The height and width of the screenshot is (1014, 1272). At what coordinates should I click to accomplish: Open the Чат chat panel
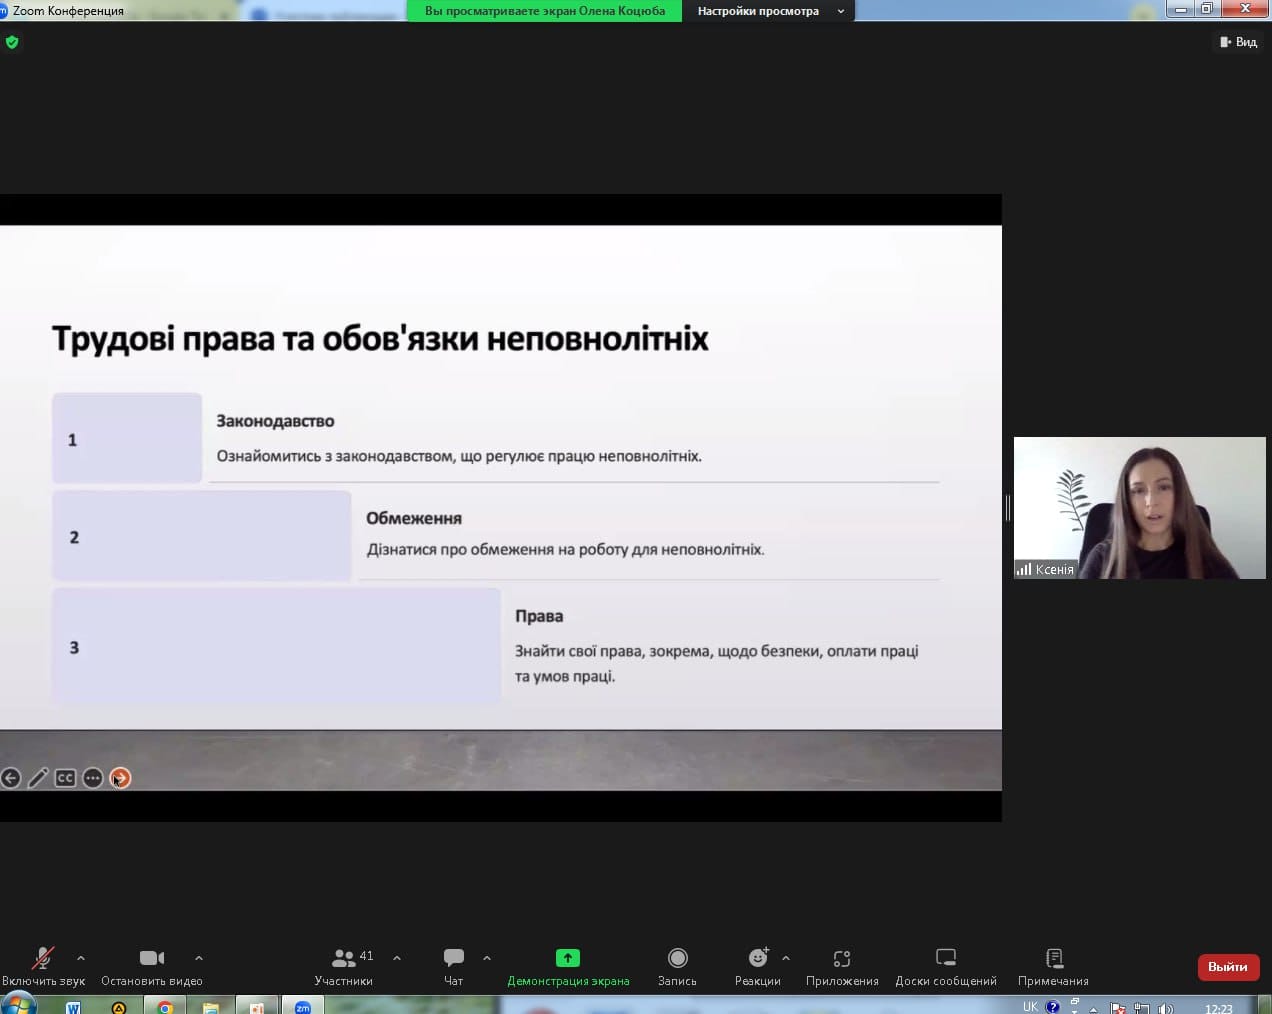(453, 965)
